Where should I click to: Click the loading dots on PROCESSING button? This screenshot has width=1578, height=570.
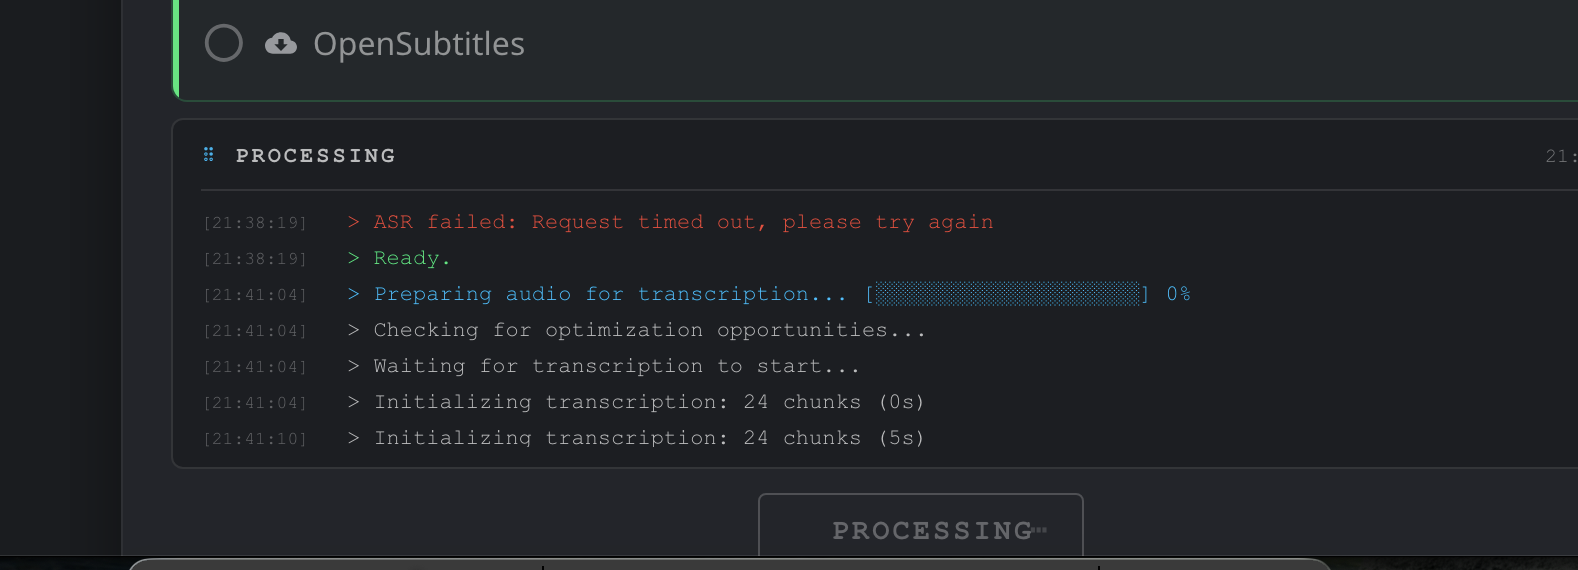pos(1040,530)
